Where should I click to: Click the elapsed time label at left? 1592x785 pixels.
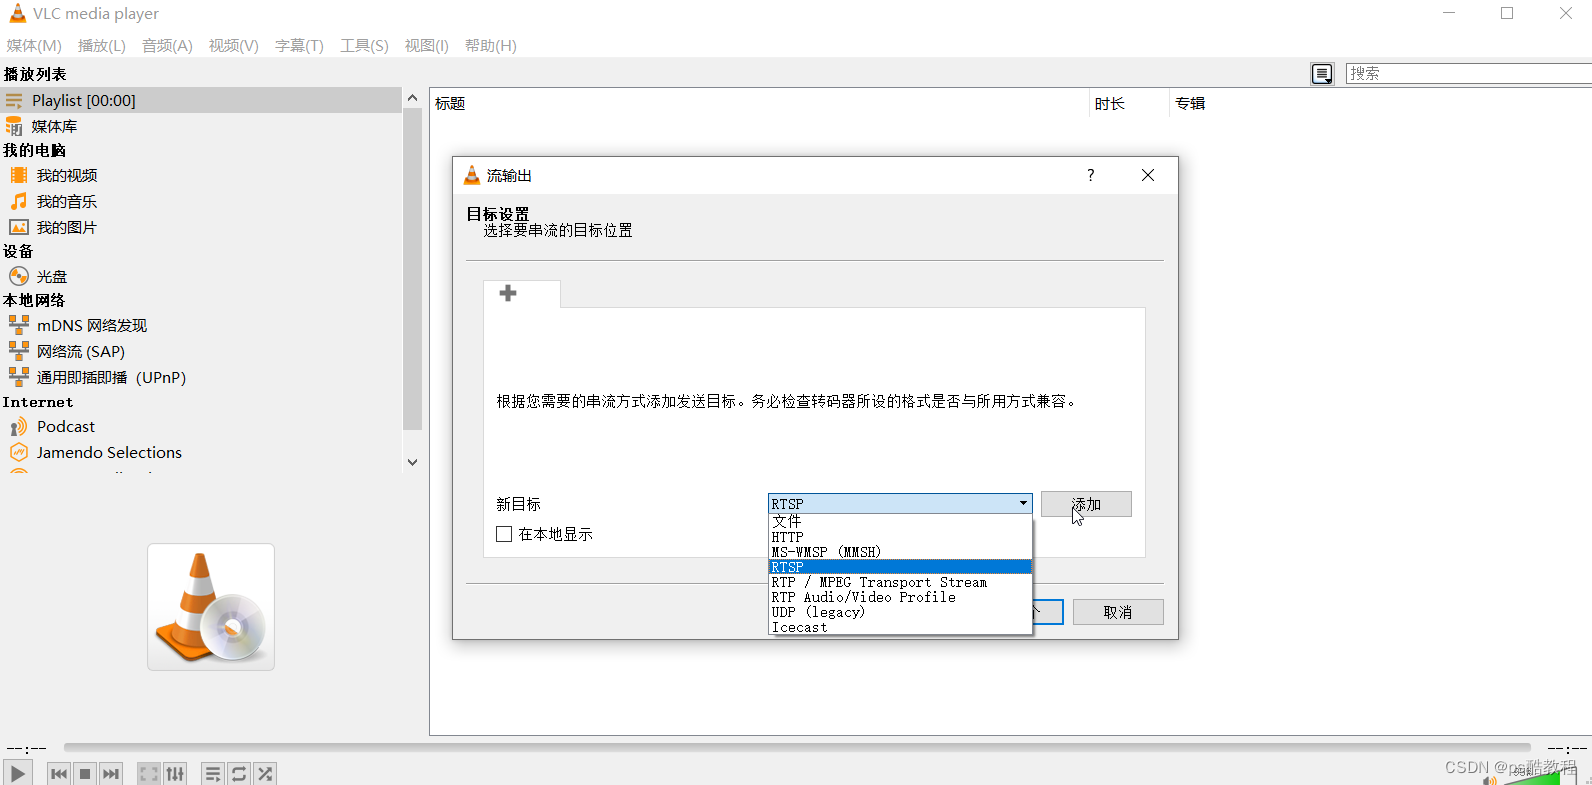tap(27, 748)
